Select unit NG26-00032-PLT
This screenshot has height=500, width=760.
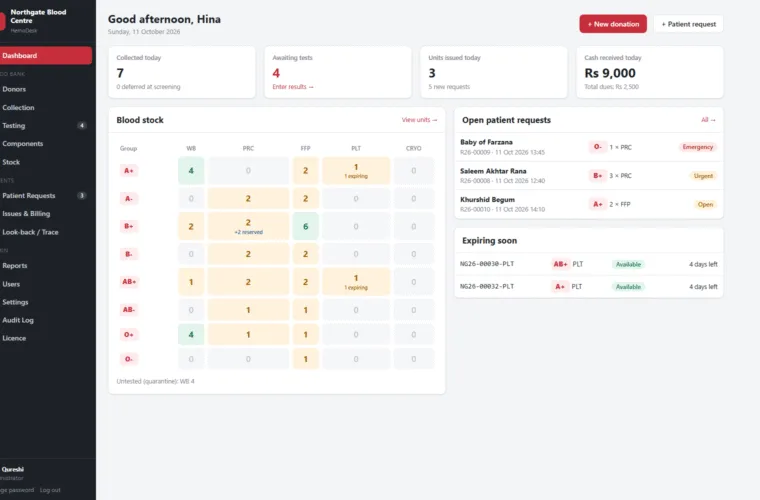487,286
